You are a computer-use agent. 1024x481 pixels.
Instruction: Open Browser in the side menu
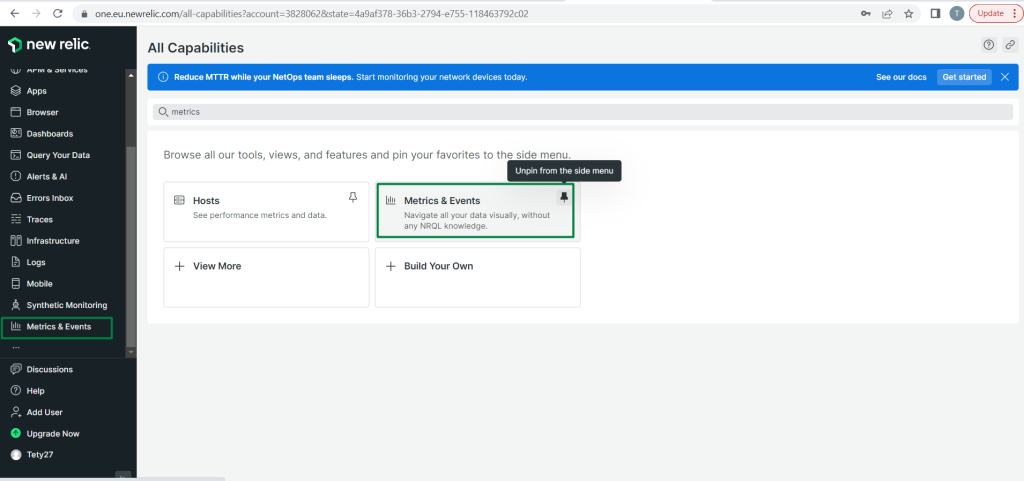pos(42,112)
